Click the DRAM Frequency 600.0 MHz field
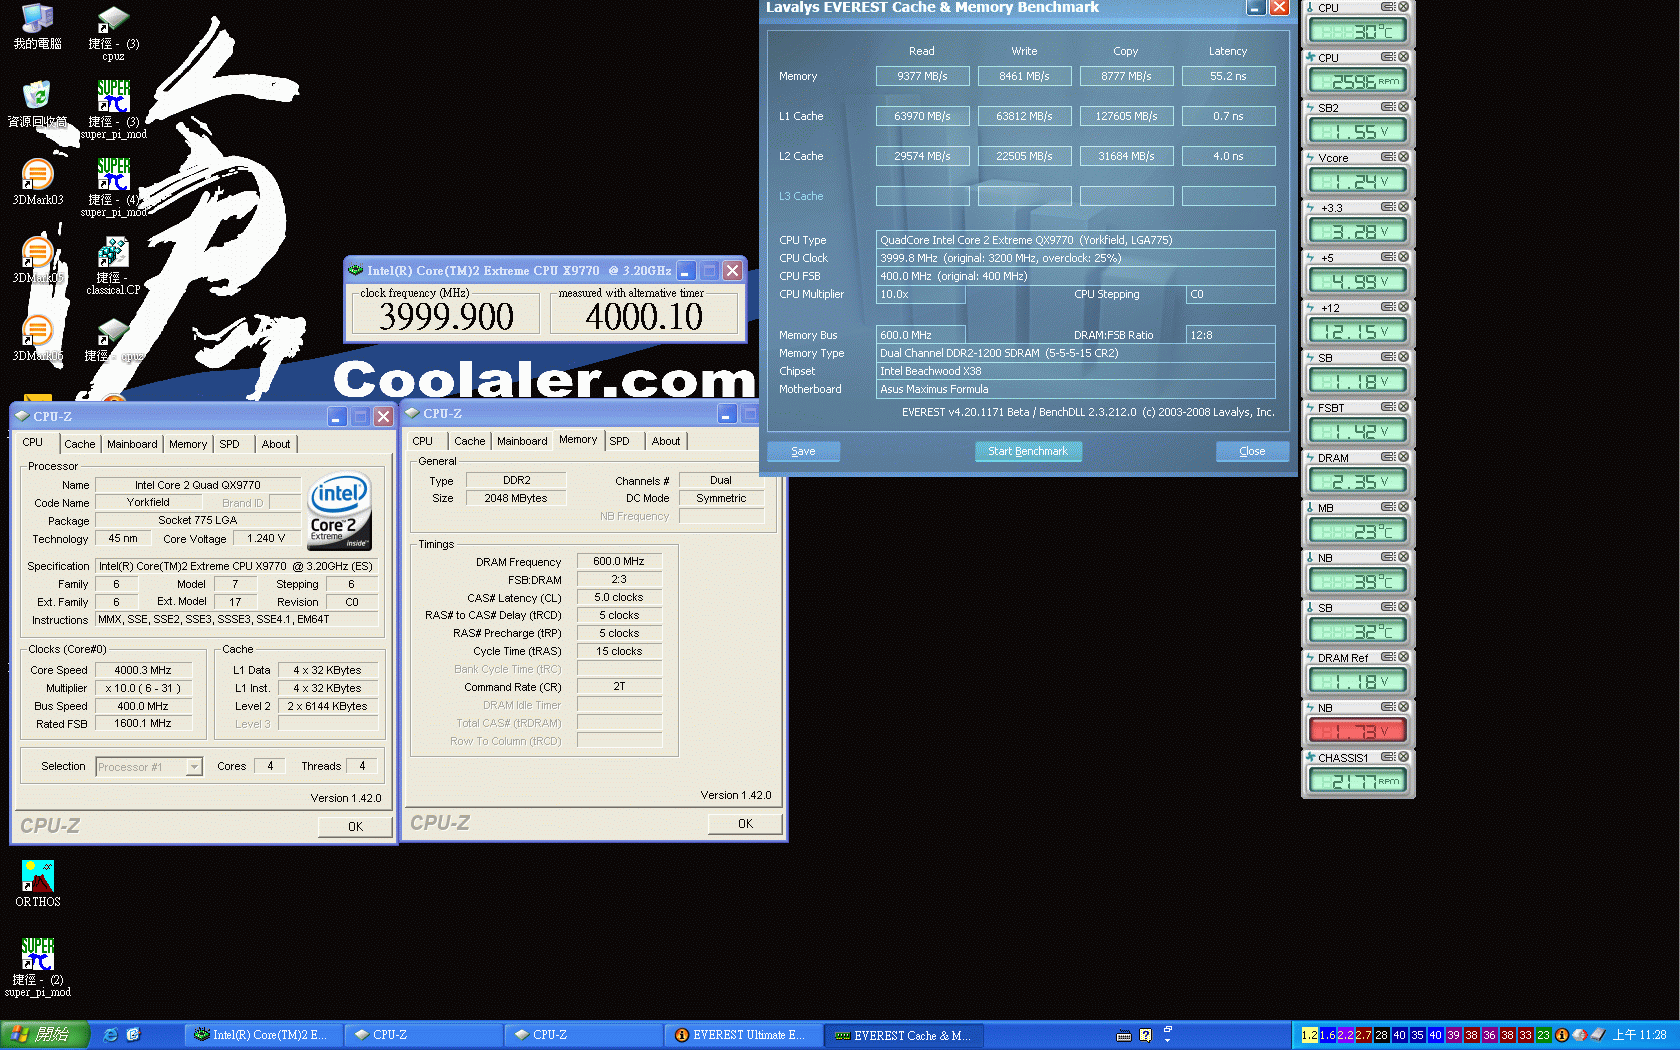The height and width of the screenshot is (1050, 1680). (619, 561)
